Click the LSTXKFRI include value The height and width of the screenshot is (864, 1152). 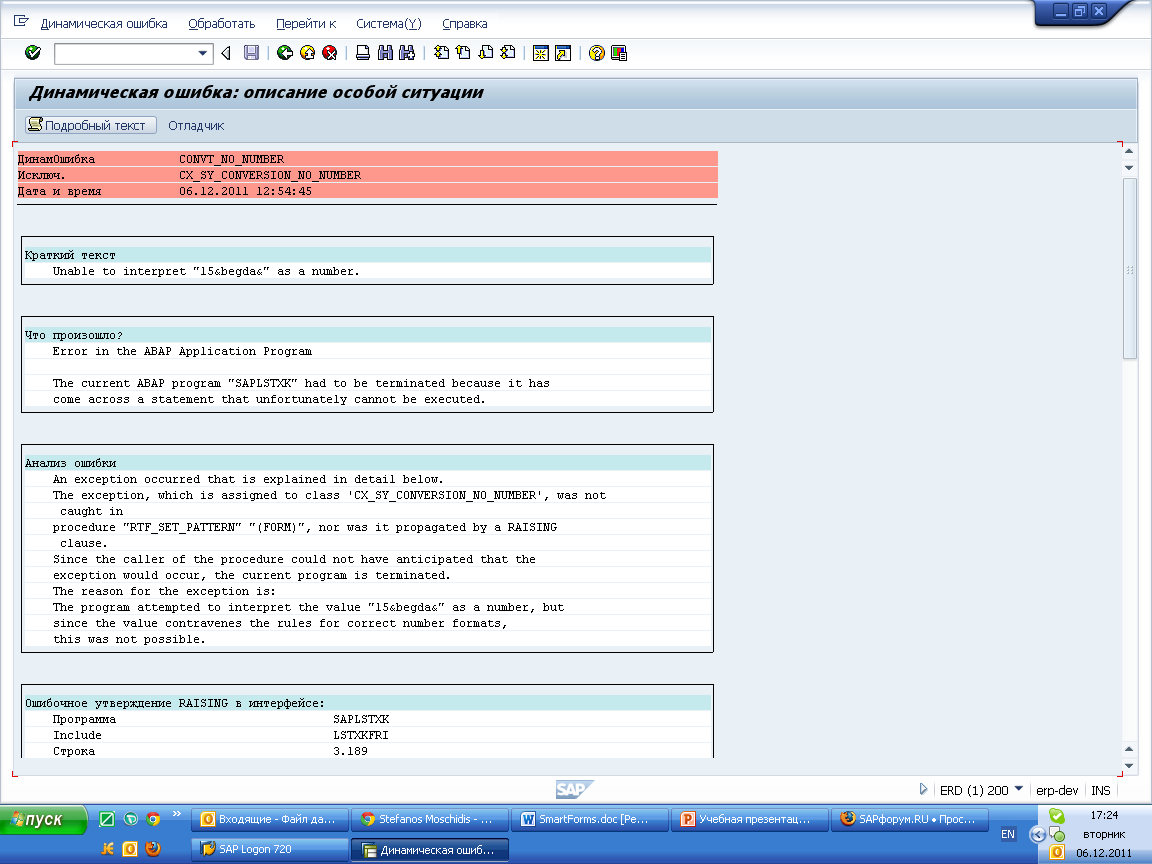coord(361,735)
